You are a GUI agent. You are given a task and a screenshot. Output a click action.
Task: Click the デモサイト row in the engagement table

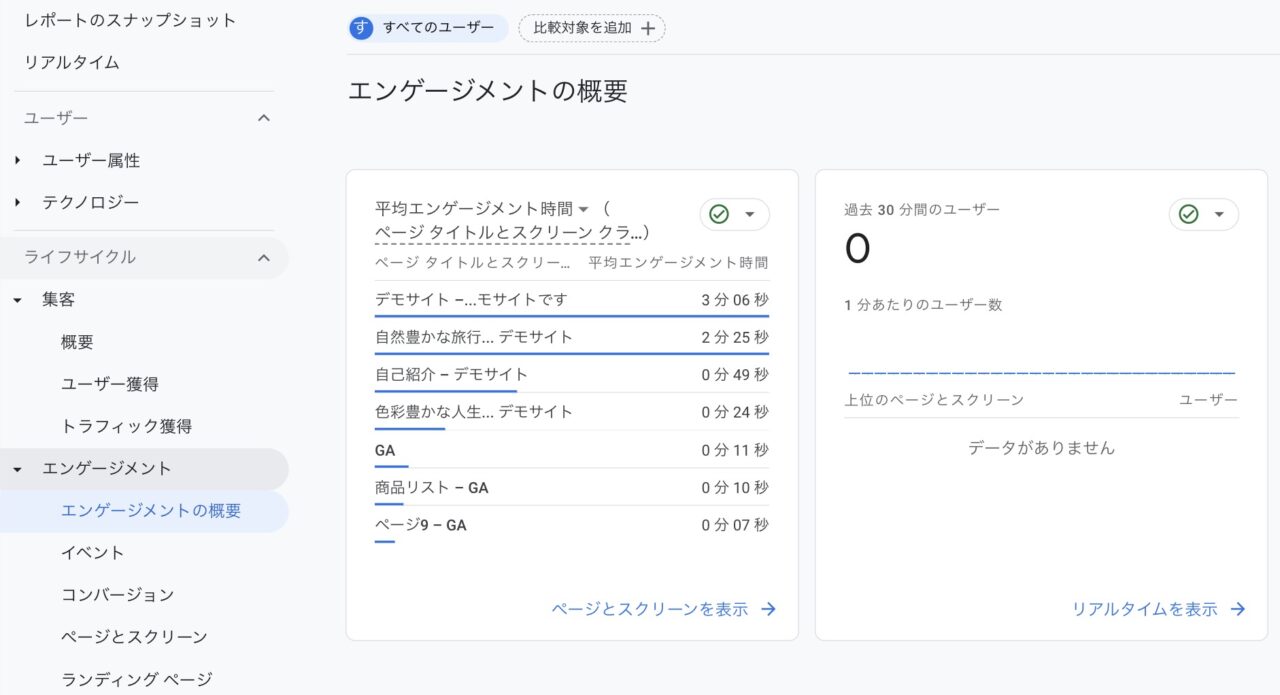[470, 298]
